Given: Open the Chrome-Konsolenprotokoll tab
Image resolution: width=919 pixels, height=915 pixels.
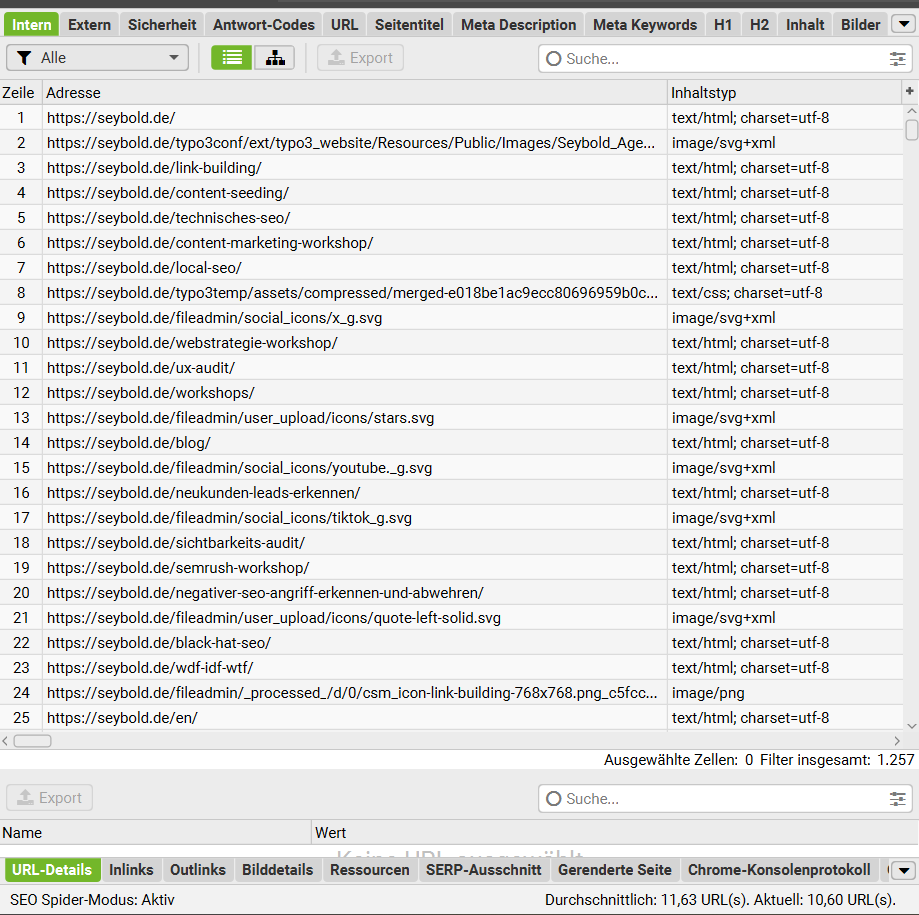Looking at the screenshot, I should pos(779,870).
